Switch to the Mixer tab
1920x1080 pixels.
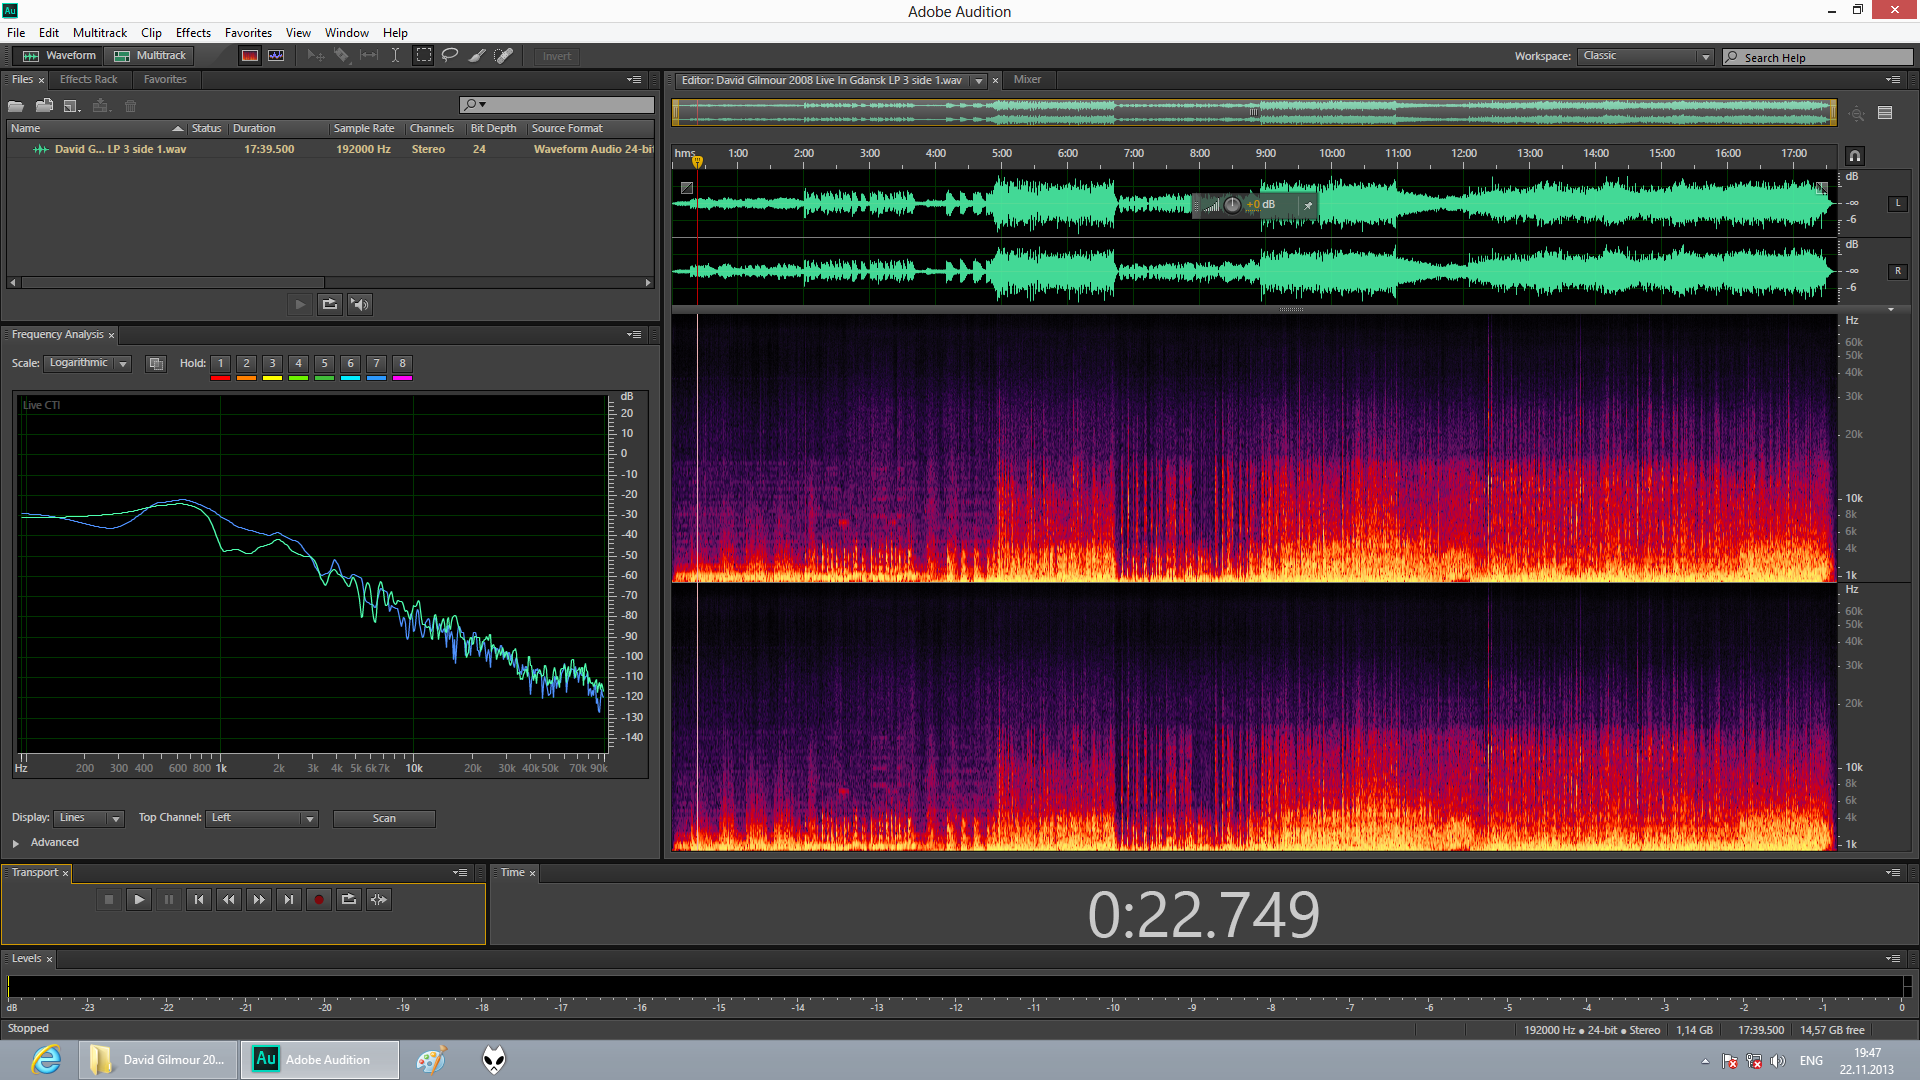click(1027, 80)
